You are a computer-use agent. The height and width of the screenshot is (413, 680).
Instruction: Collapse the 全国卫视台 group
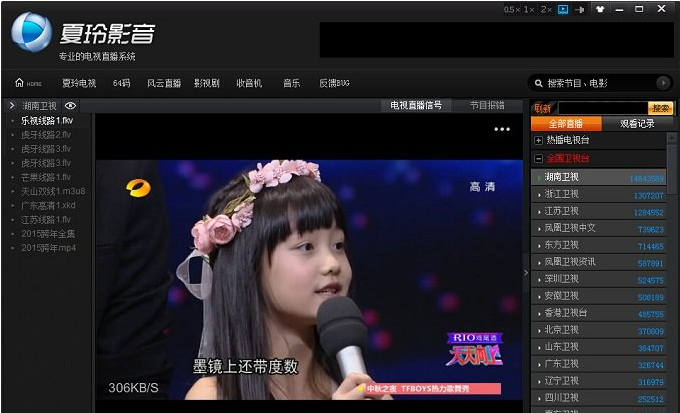[538, 159]
